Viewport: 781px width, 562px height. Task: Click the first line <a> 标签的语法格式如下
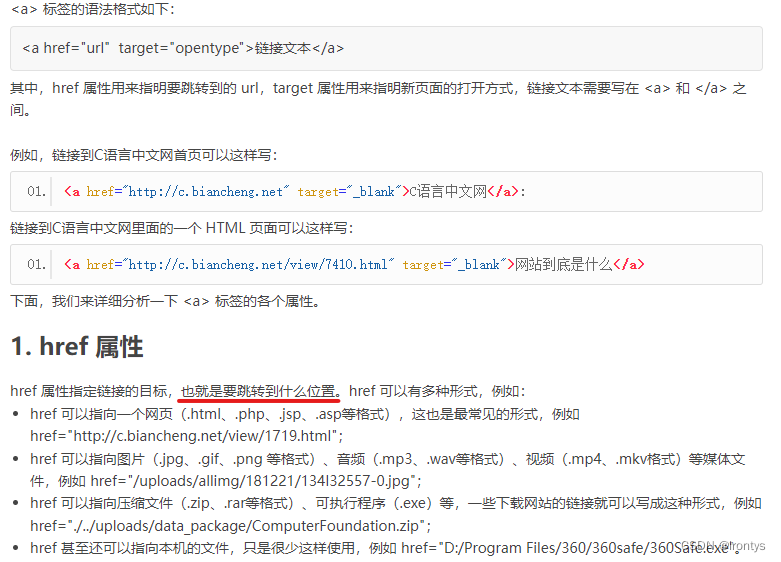coord(93,9)
